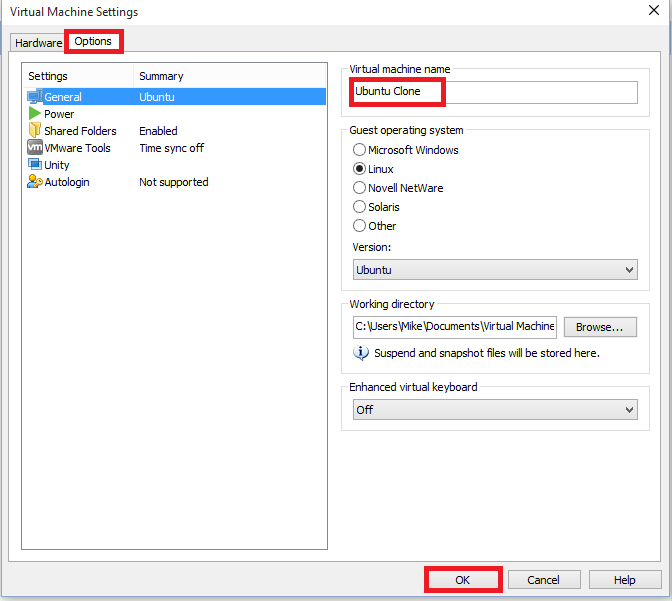
Task: Select the Shared Folders folder icon
Action: tap(35, 131)
